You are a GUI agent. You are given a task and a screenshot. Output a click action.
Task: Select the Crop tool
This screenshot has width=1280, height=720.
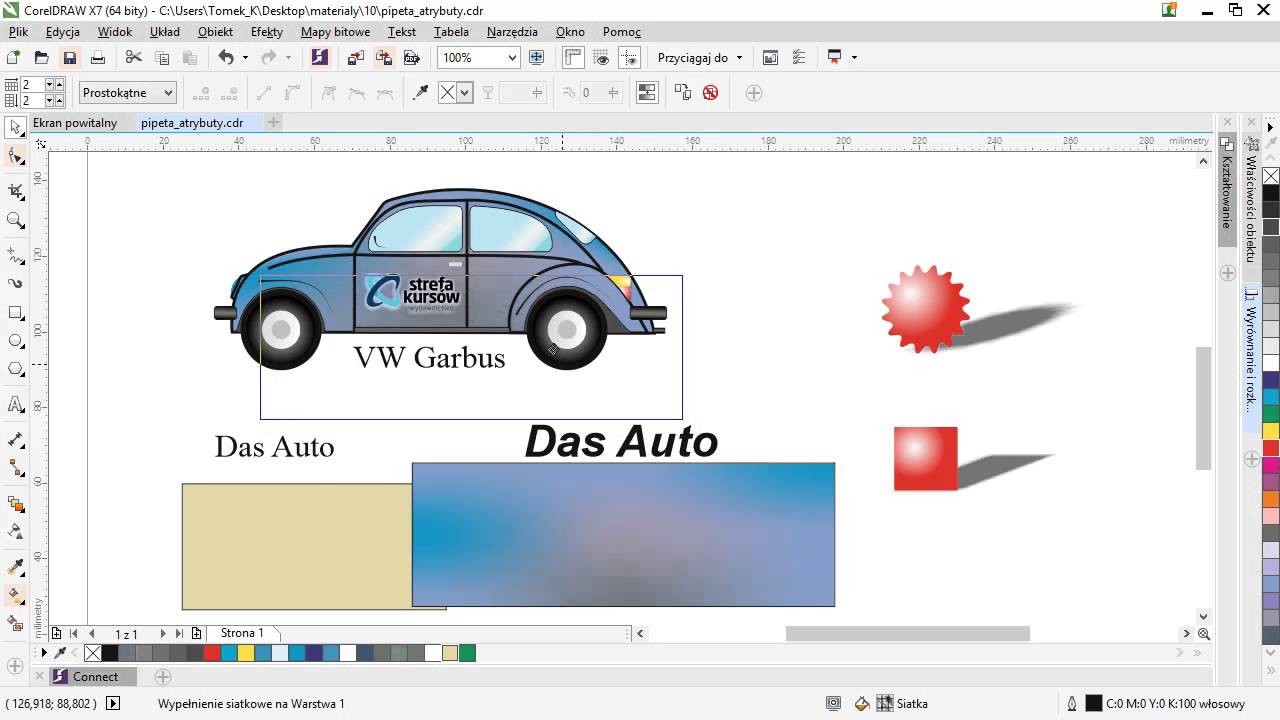[16, 190]
